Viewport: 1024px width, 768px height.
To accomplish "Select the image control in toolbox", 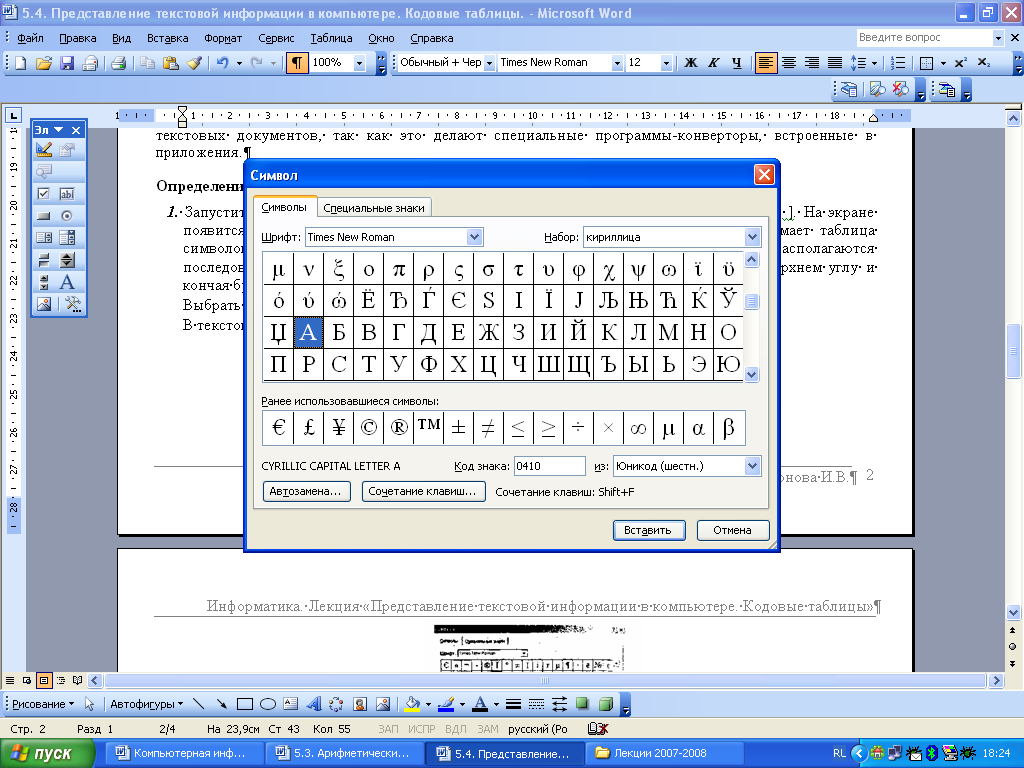I will [x=44, y=304].
